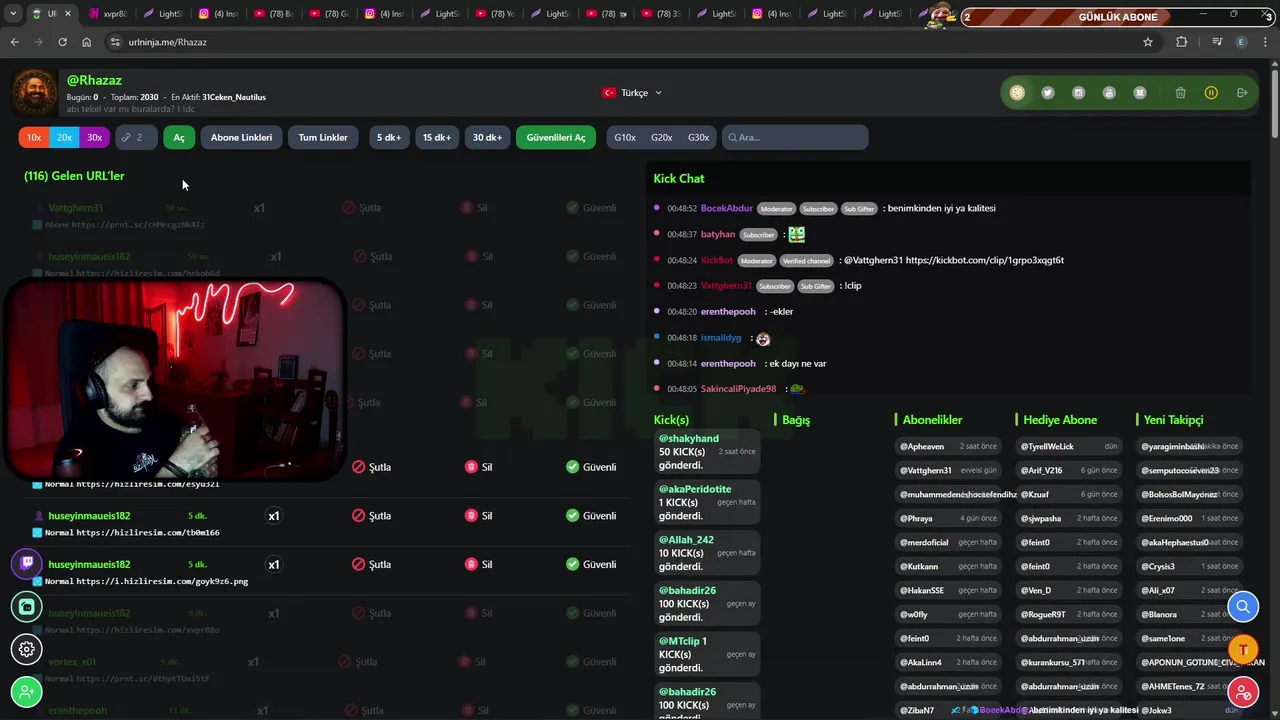Select the first round cookie-style toolbar icon

(1017, 93)
